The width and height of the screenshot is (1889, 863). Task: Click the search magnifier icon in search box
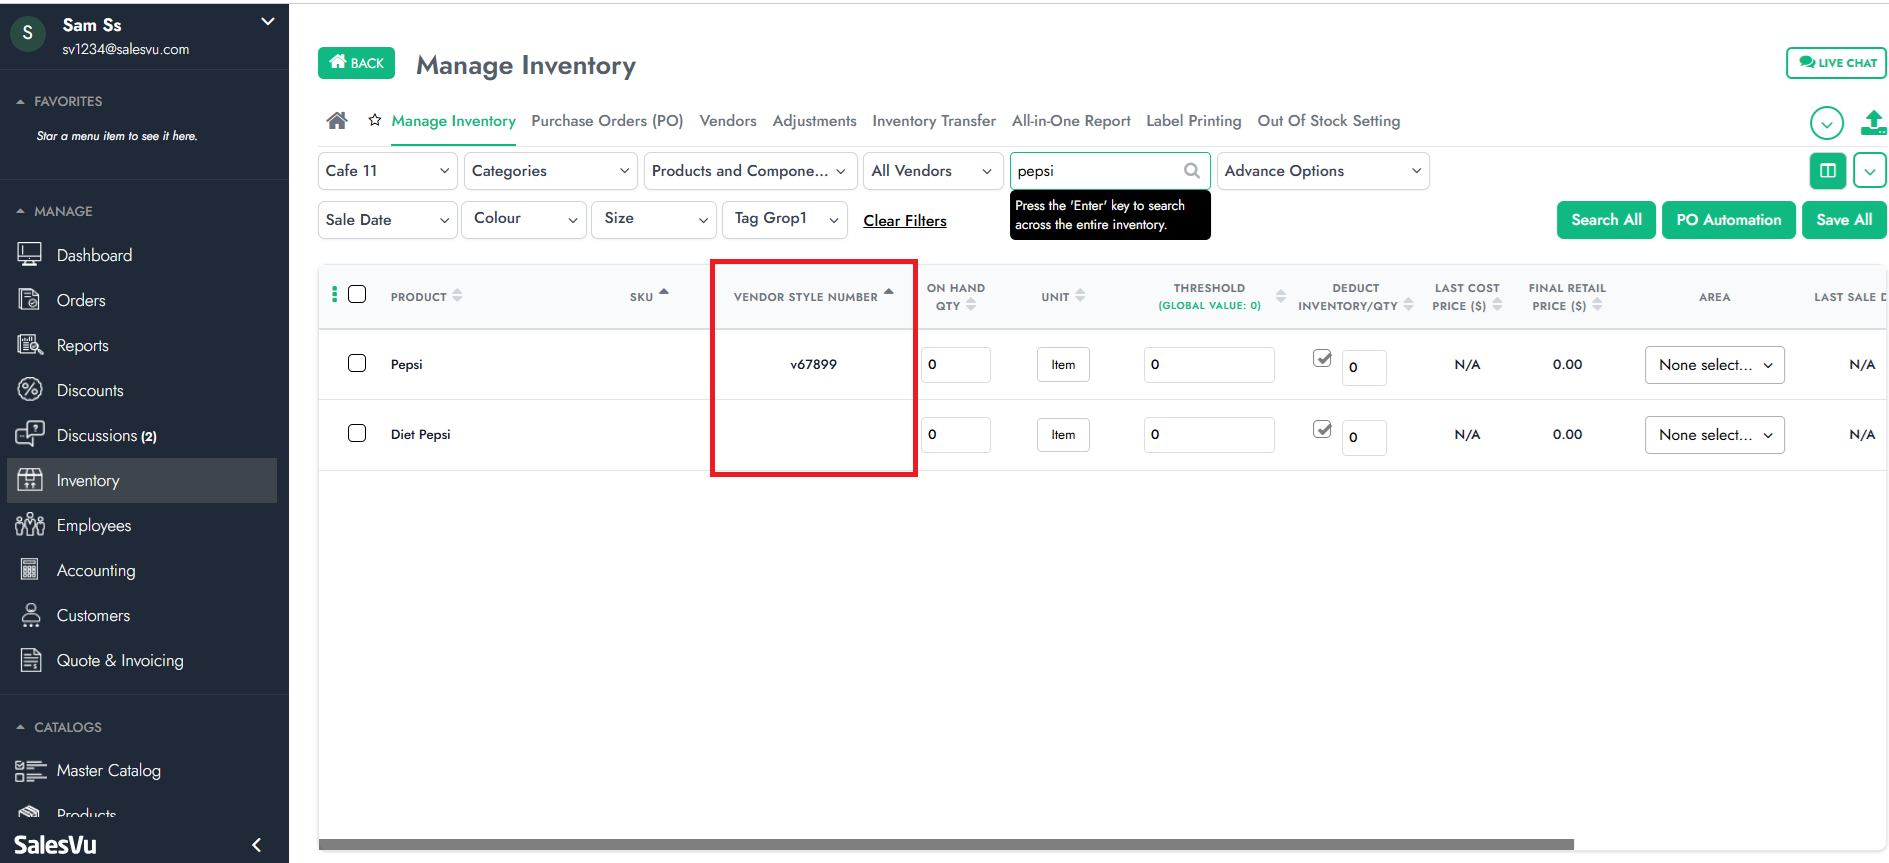[x=1191, y=171]
